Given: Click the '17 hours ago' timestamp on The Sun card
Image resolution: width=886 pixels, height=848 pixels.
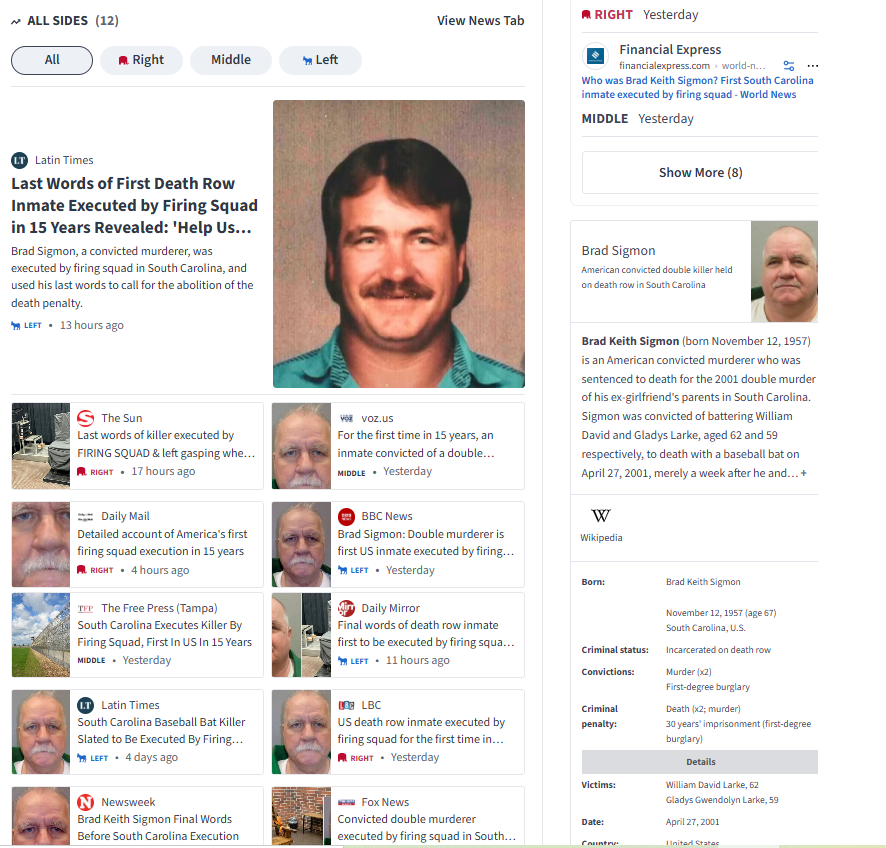Looking at the screenshot, I should click(x=163, y=471).
